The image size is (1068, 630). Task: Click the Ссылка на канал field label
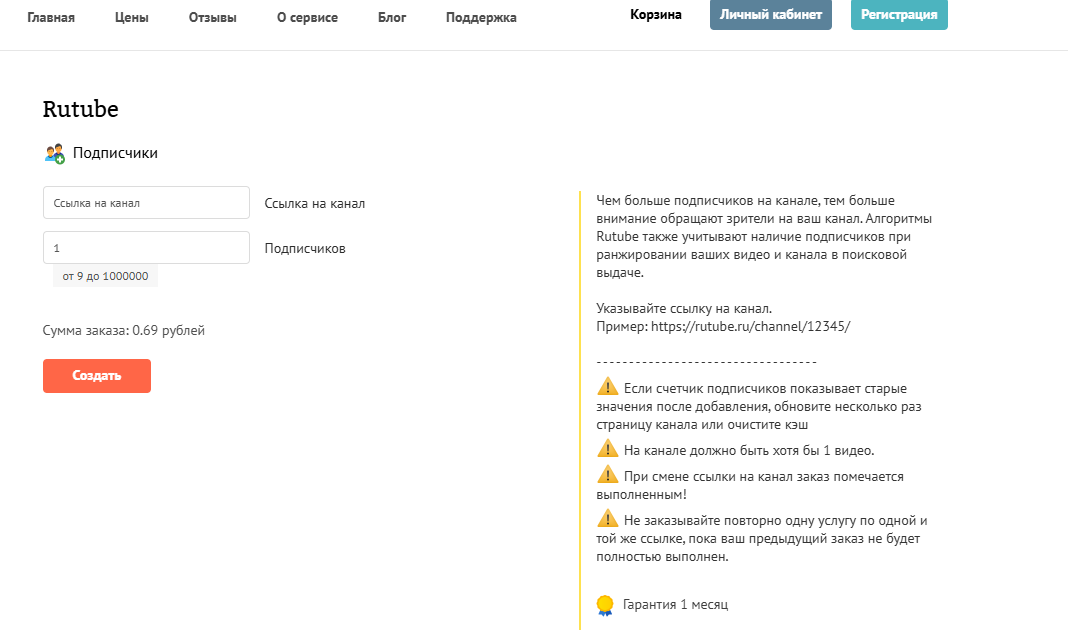click(x=315, y=204)
